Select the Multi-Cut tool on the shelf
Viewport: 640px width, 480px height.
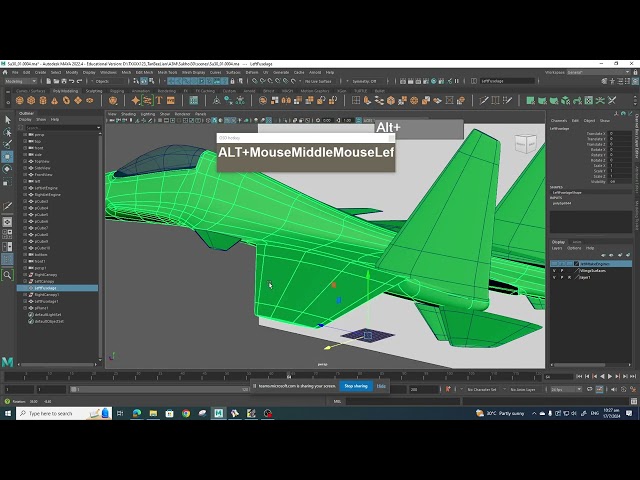coord(484,100)
